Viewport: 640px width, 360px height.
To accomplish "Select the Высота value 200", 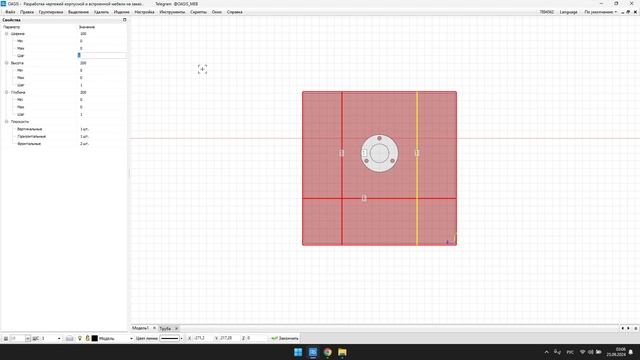I will [x=83, y=63].
